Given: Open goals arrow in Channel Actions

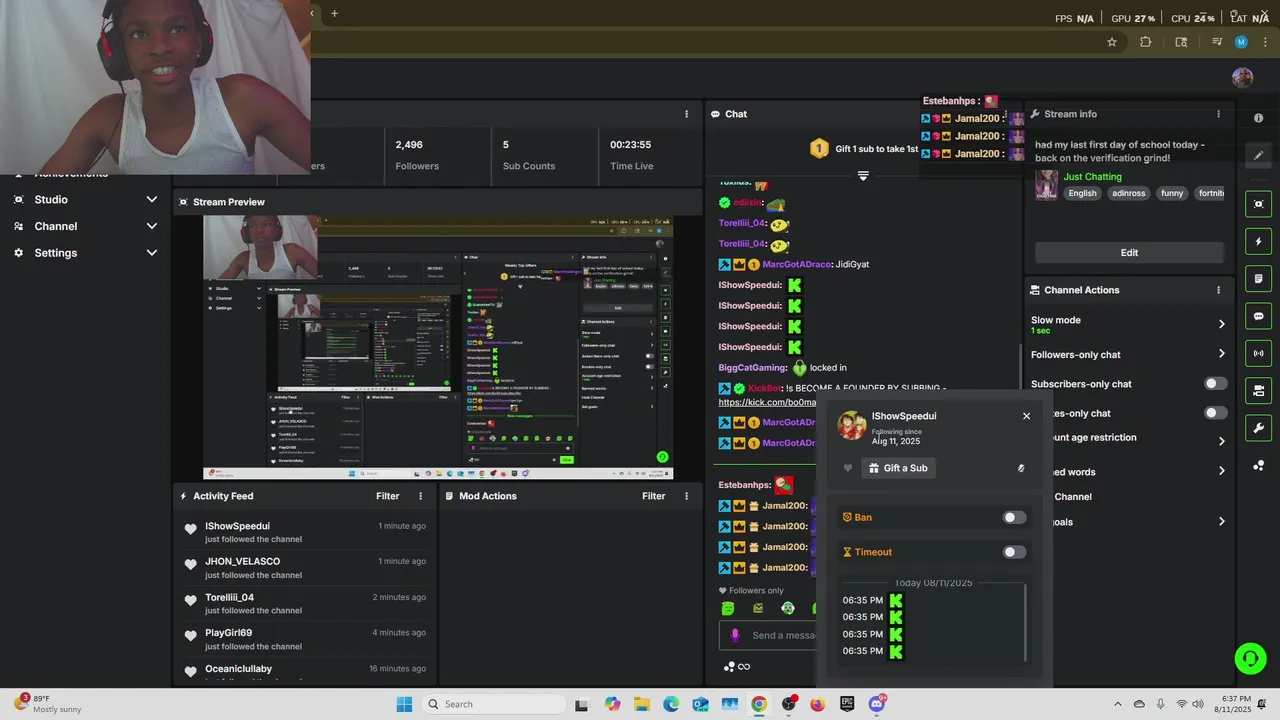Looking at the screenshot, I should click(x=1221, y=521).
